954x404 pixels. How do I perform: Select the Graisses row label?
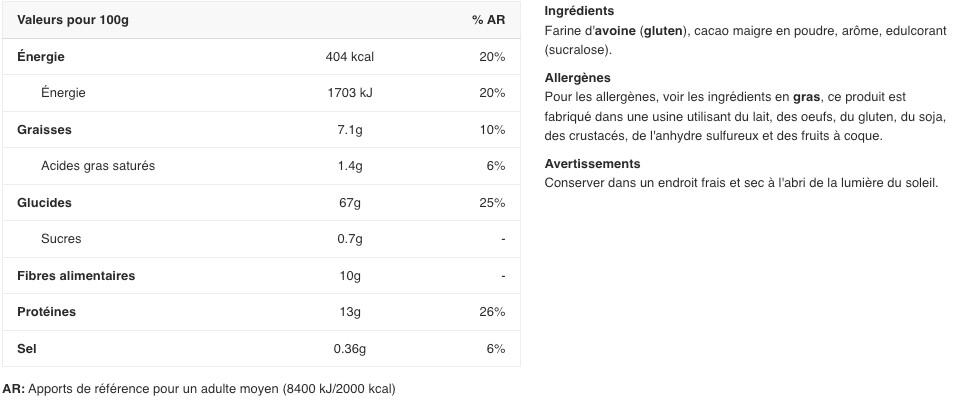coord(45,130)
